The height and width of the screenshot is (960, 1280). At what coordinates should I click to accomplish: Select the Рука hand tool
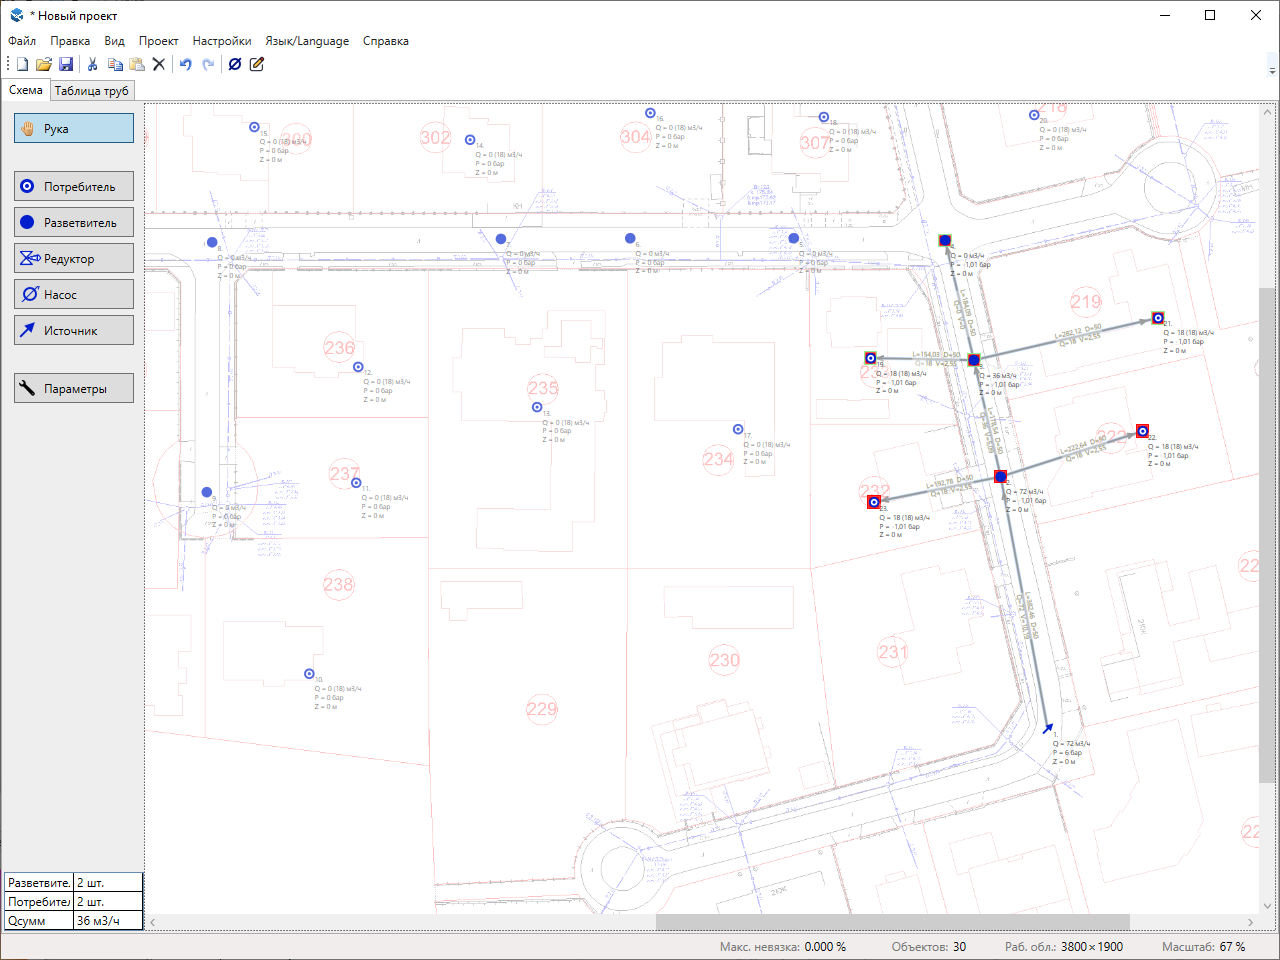(74, 128)
